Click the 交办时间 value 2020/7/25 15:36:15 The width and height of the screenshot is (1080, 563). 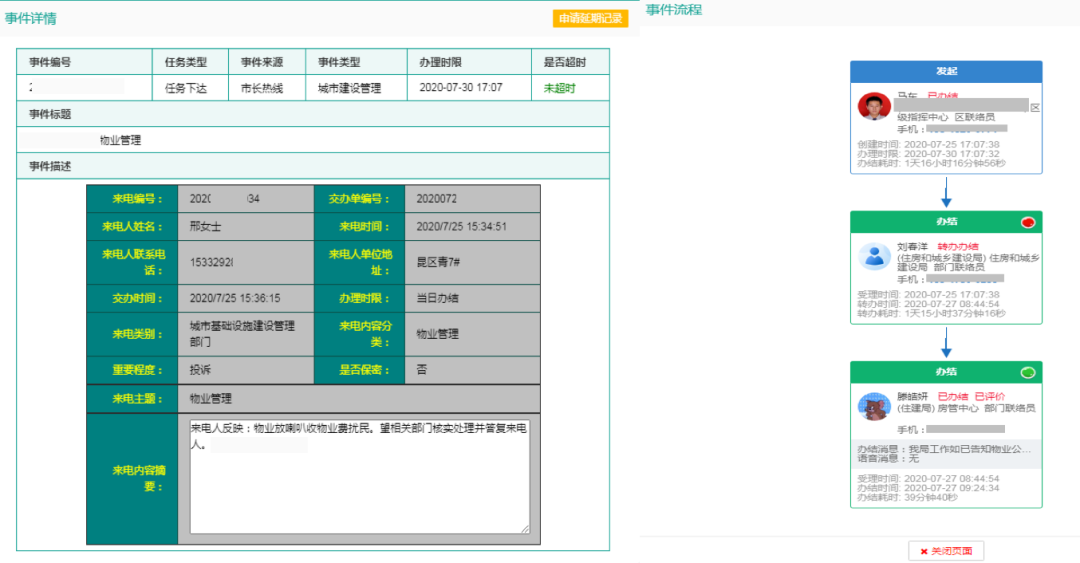coord(235,298)
